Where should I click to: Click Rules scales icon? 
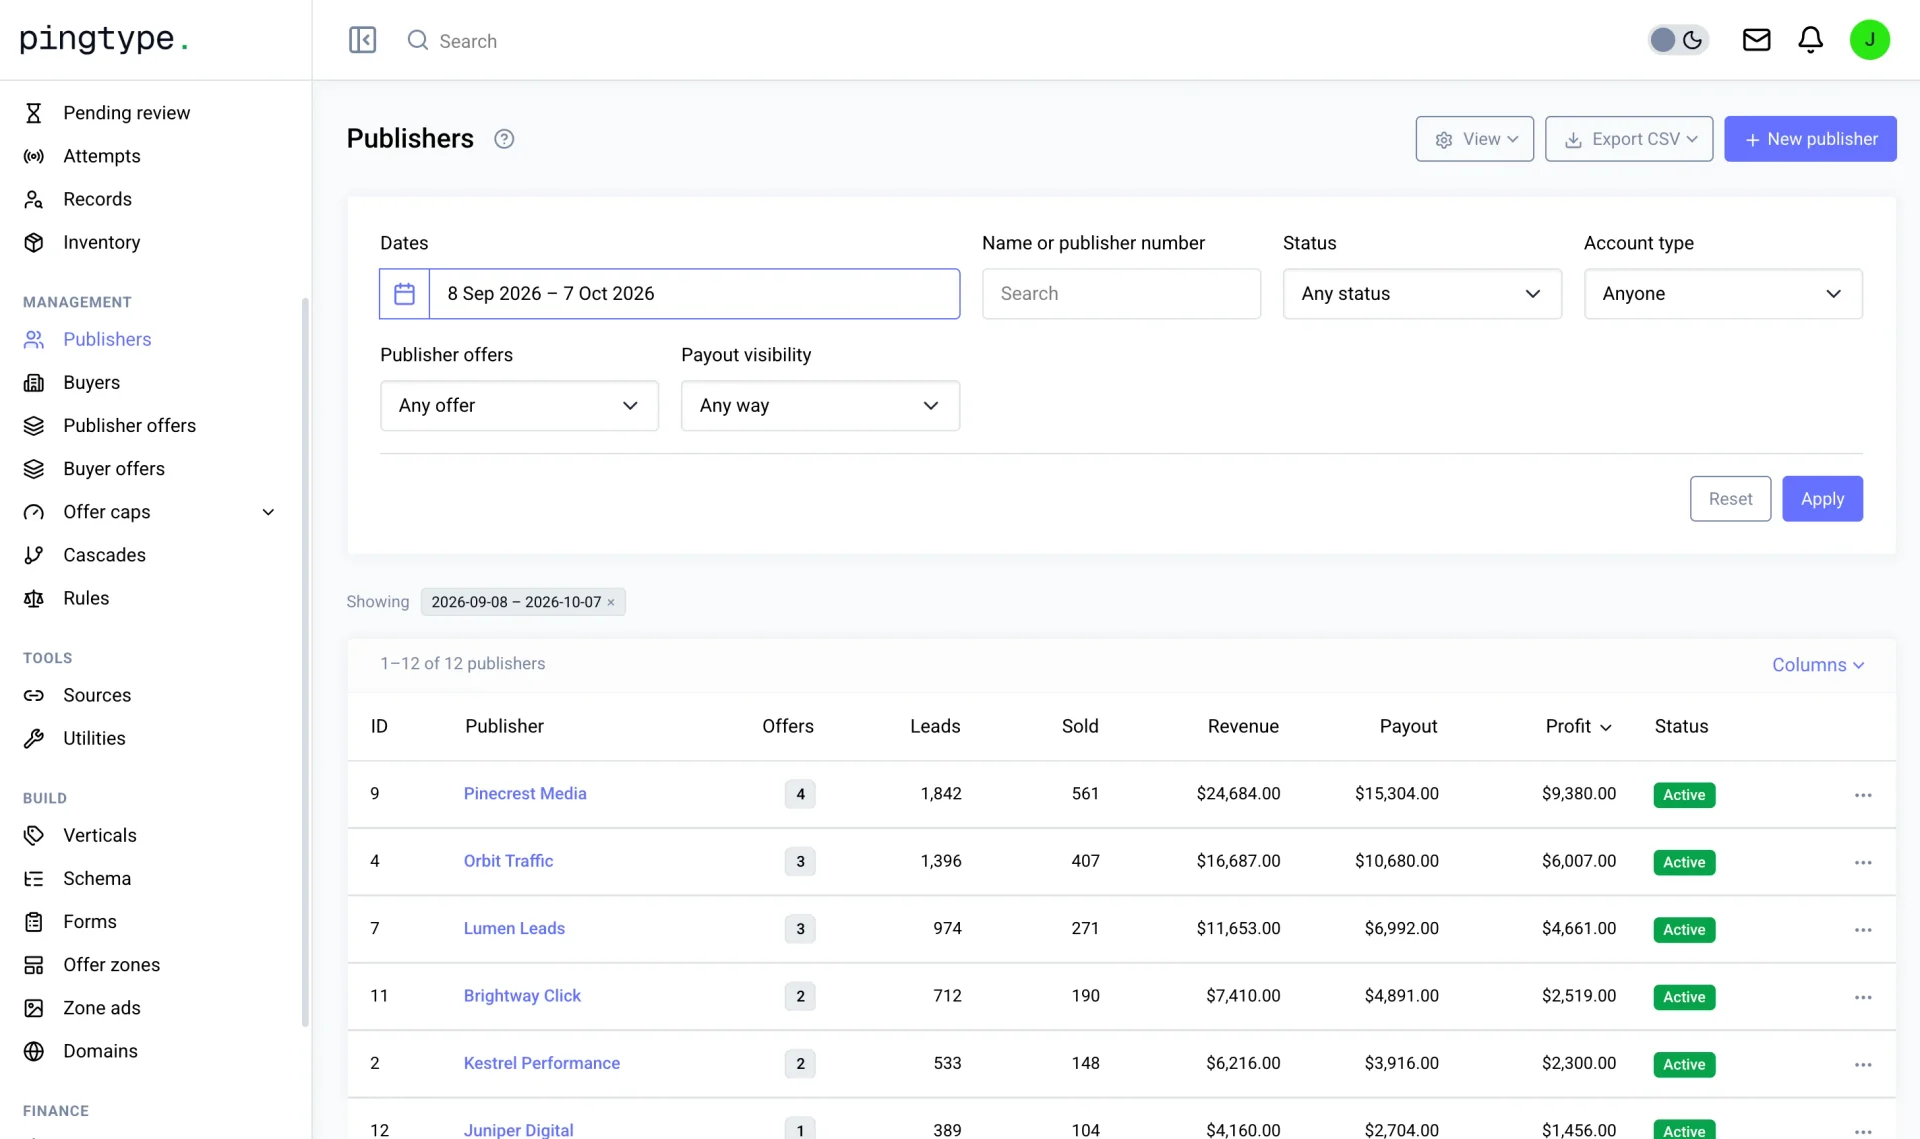(x=34, y=598)
